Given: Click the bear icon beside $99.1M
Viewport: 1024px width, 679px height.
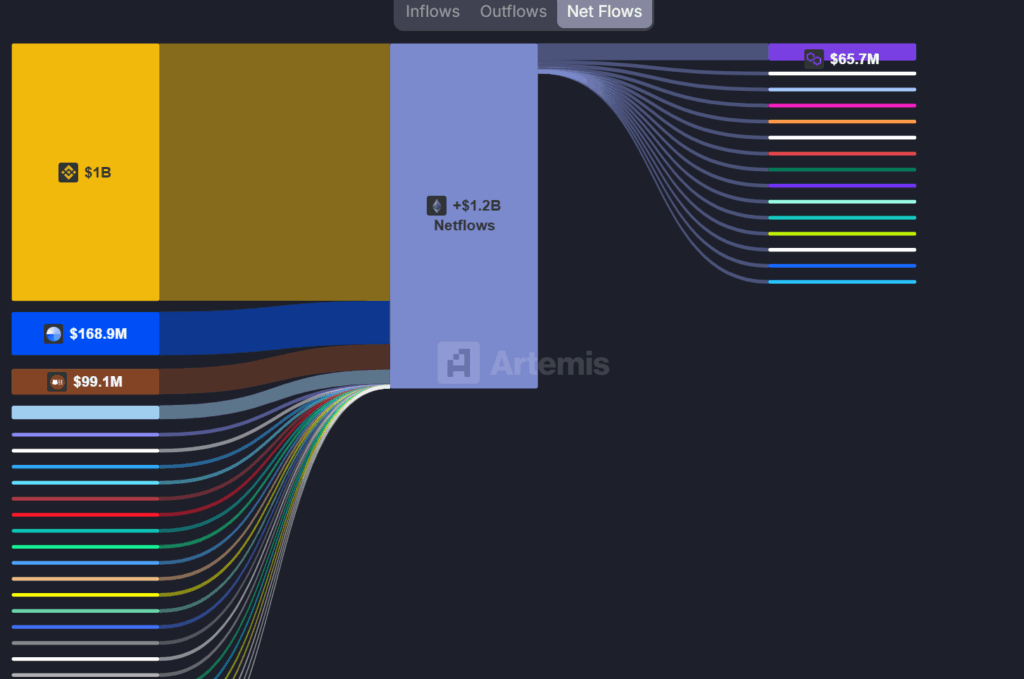Looking at the screenshot, I should click(x=57, y=382).
